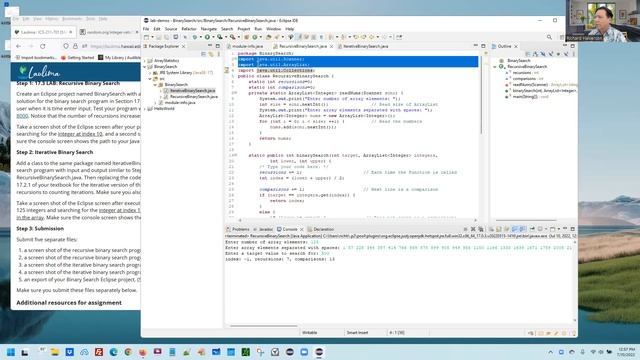Screen dimensions: 640x360
Task: Open the External Tools dropdown arrow
Action: pos(238,37)
